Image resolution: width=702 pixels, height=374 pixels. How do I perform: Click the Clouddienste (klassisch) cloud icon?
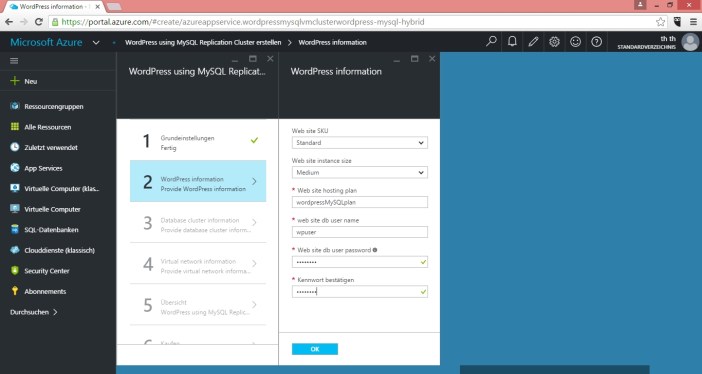tap(15, 250)
